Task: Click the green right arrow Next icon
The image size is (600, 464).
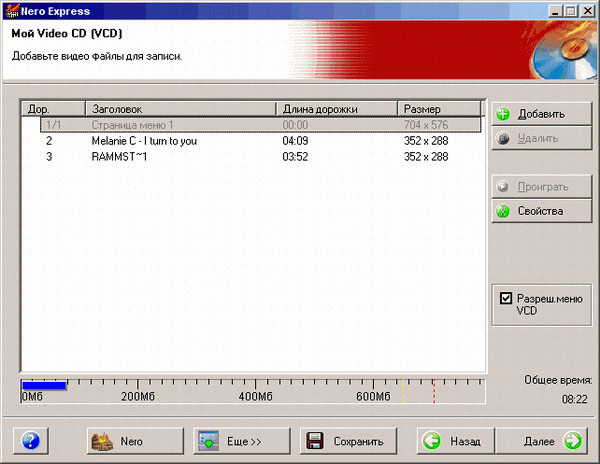Action: coord(572,441)
